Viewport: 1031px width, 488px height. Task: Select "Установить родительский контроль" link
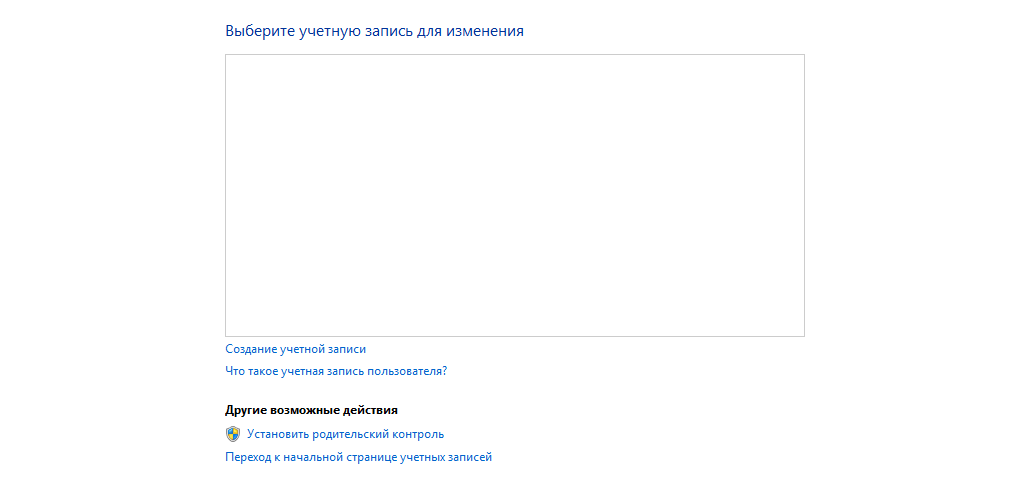pos(345,434)
